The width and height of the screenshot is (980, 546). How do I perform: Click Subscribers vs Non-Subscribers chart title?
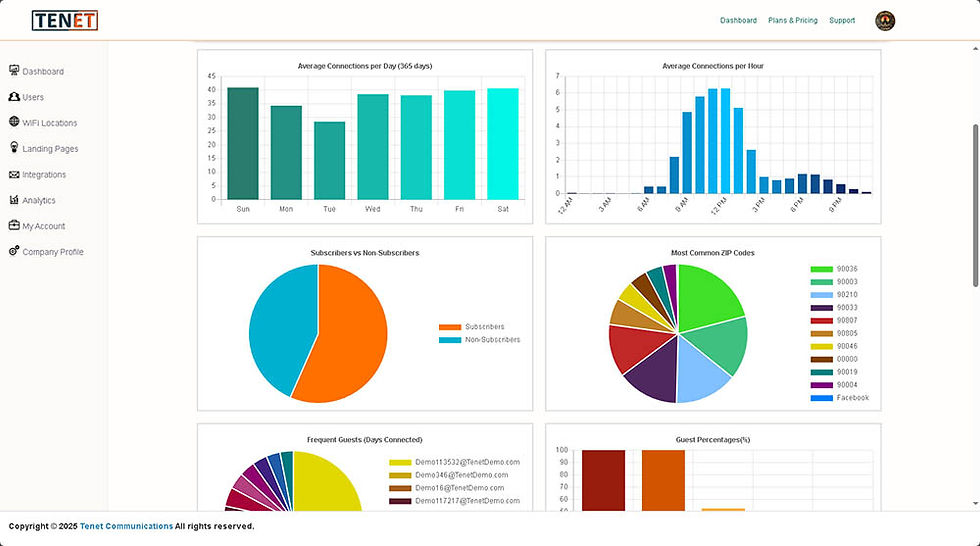click(x=365, y=253)
